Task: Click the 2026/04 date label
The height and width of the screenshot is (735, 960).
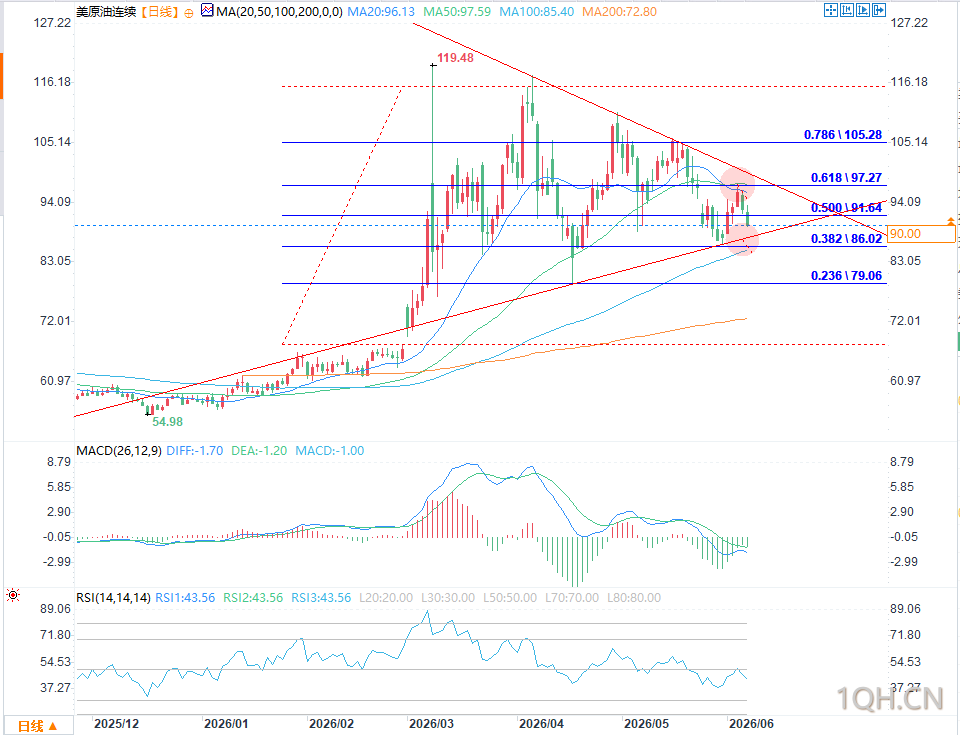Action: click(541, 724)
